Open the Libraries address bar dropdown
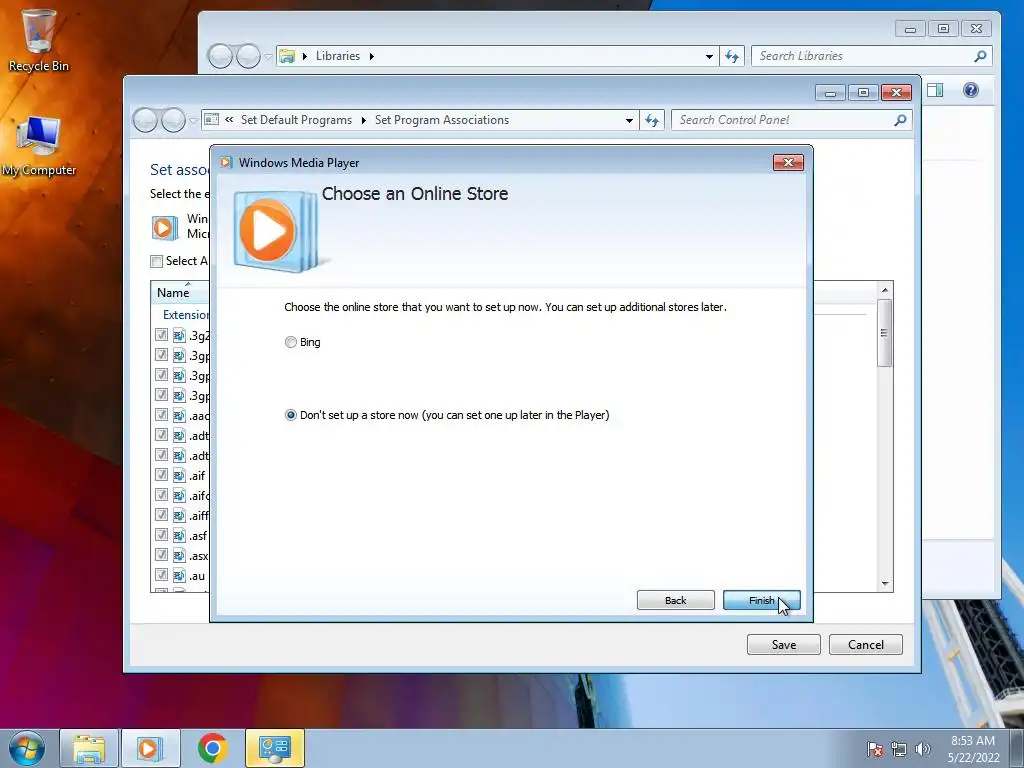 pos(709,57)
